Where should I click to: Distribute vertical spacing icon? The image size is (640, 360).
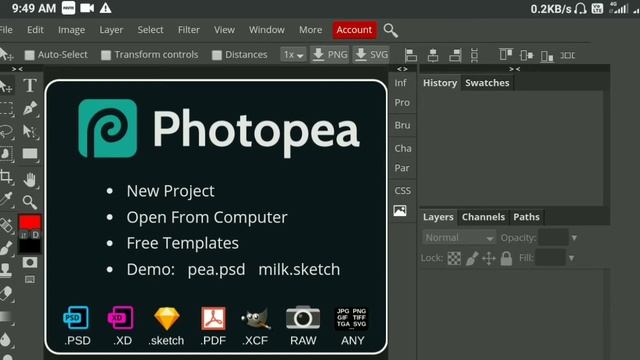474,55
